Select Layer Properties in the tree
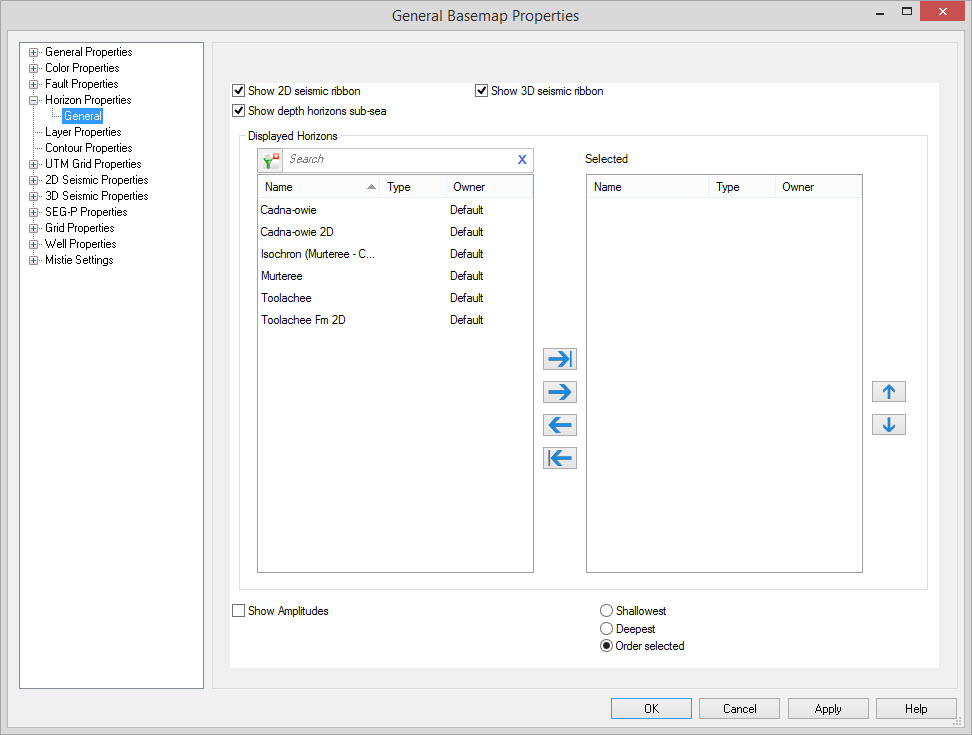This screenshot has width=972, height=735. click(83, 132)
